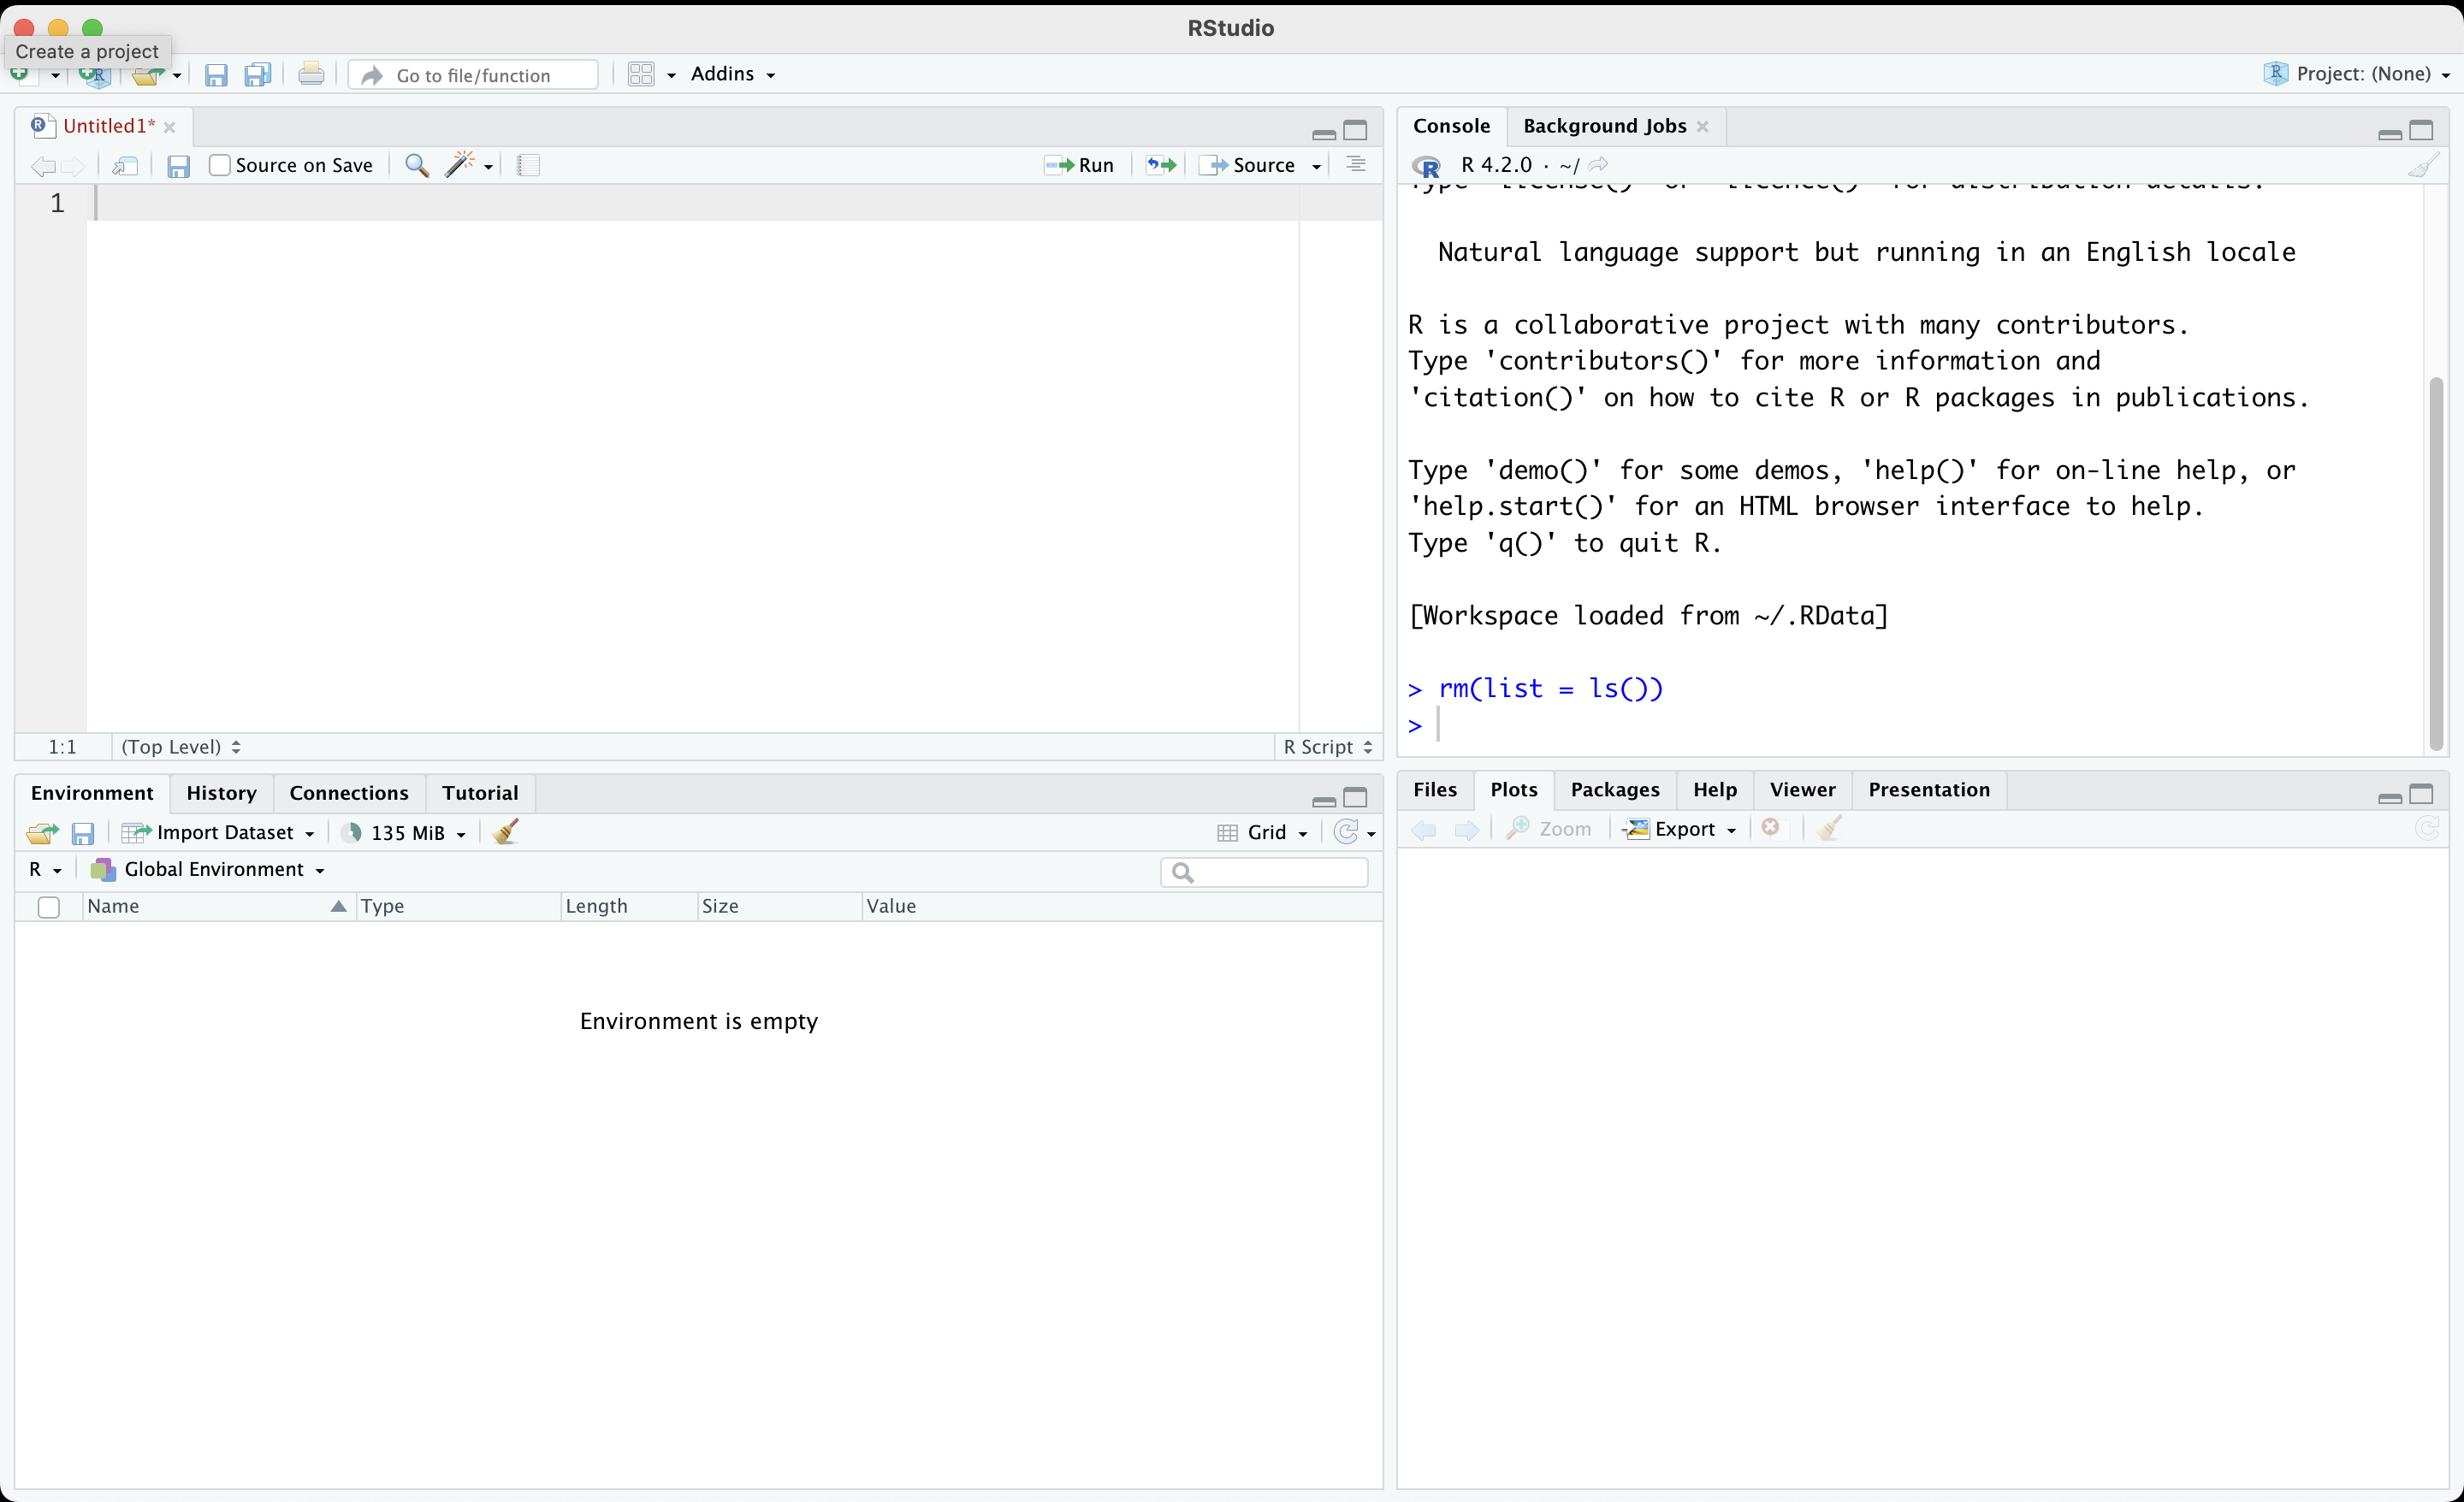Re-run previous code region icon
The height and width of the screenshot is (1502, 2464).
(1161, 165)
